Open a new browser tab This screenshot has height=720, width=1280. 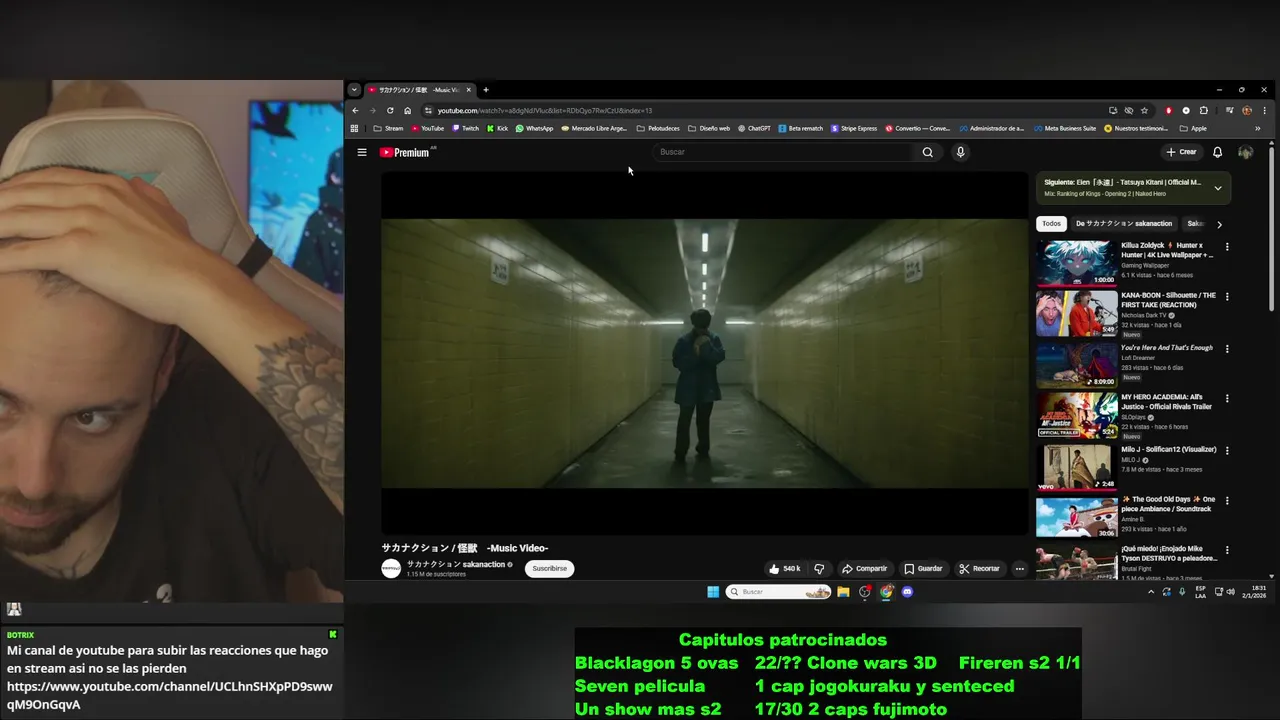click(486, 90)
